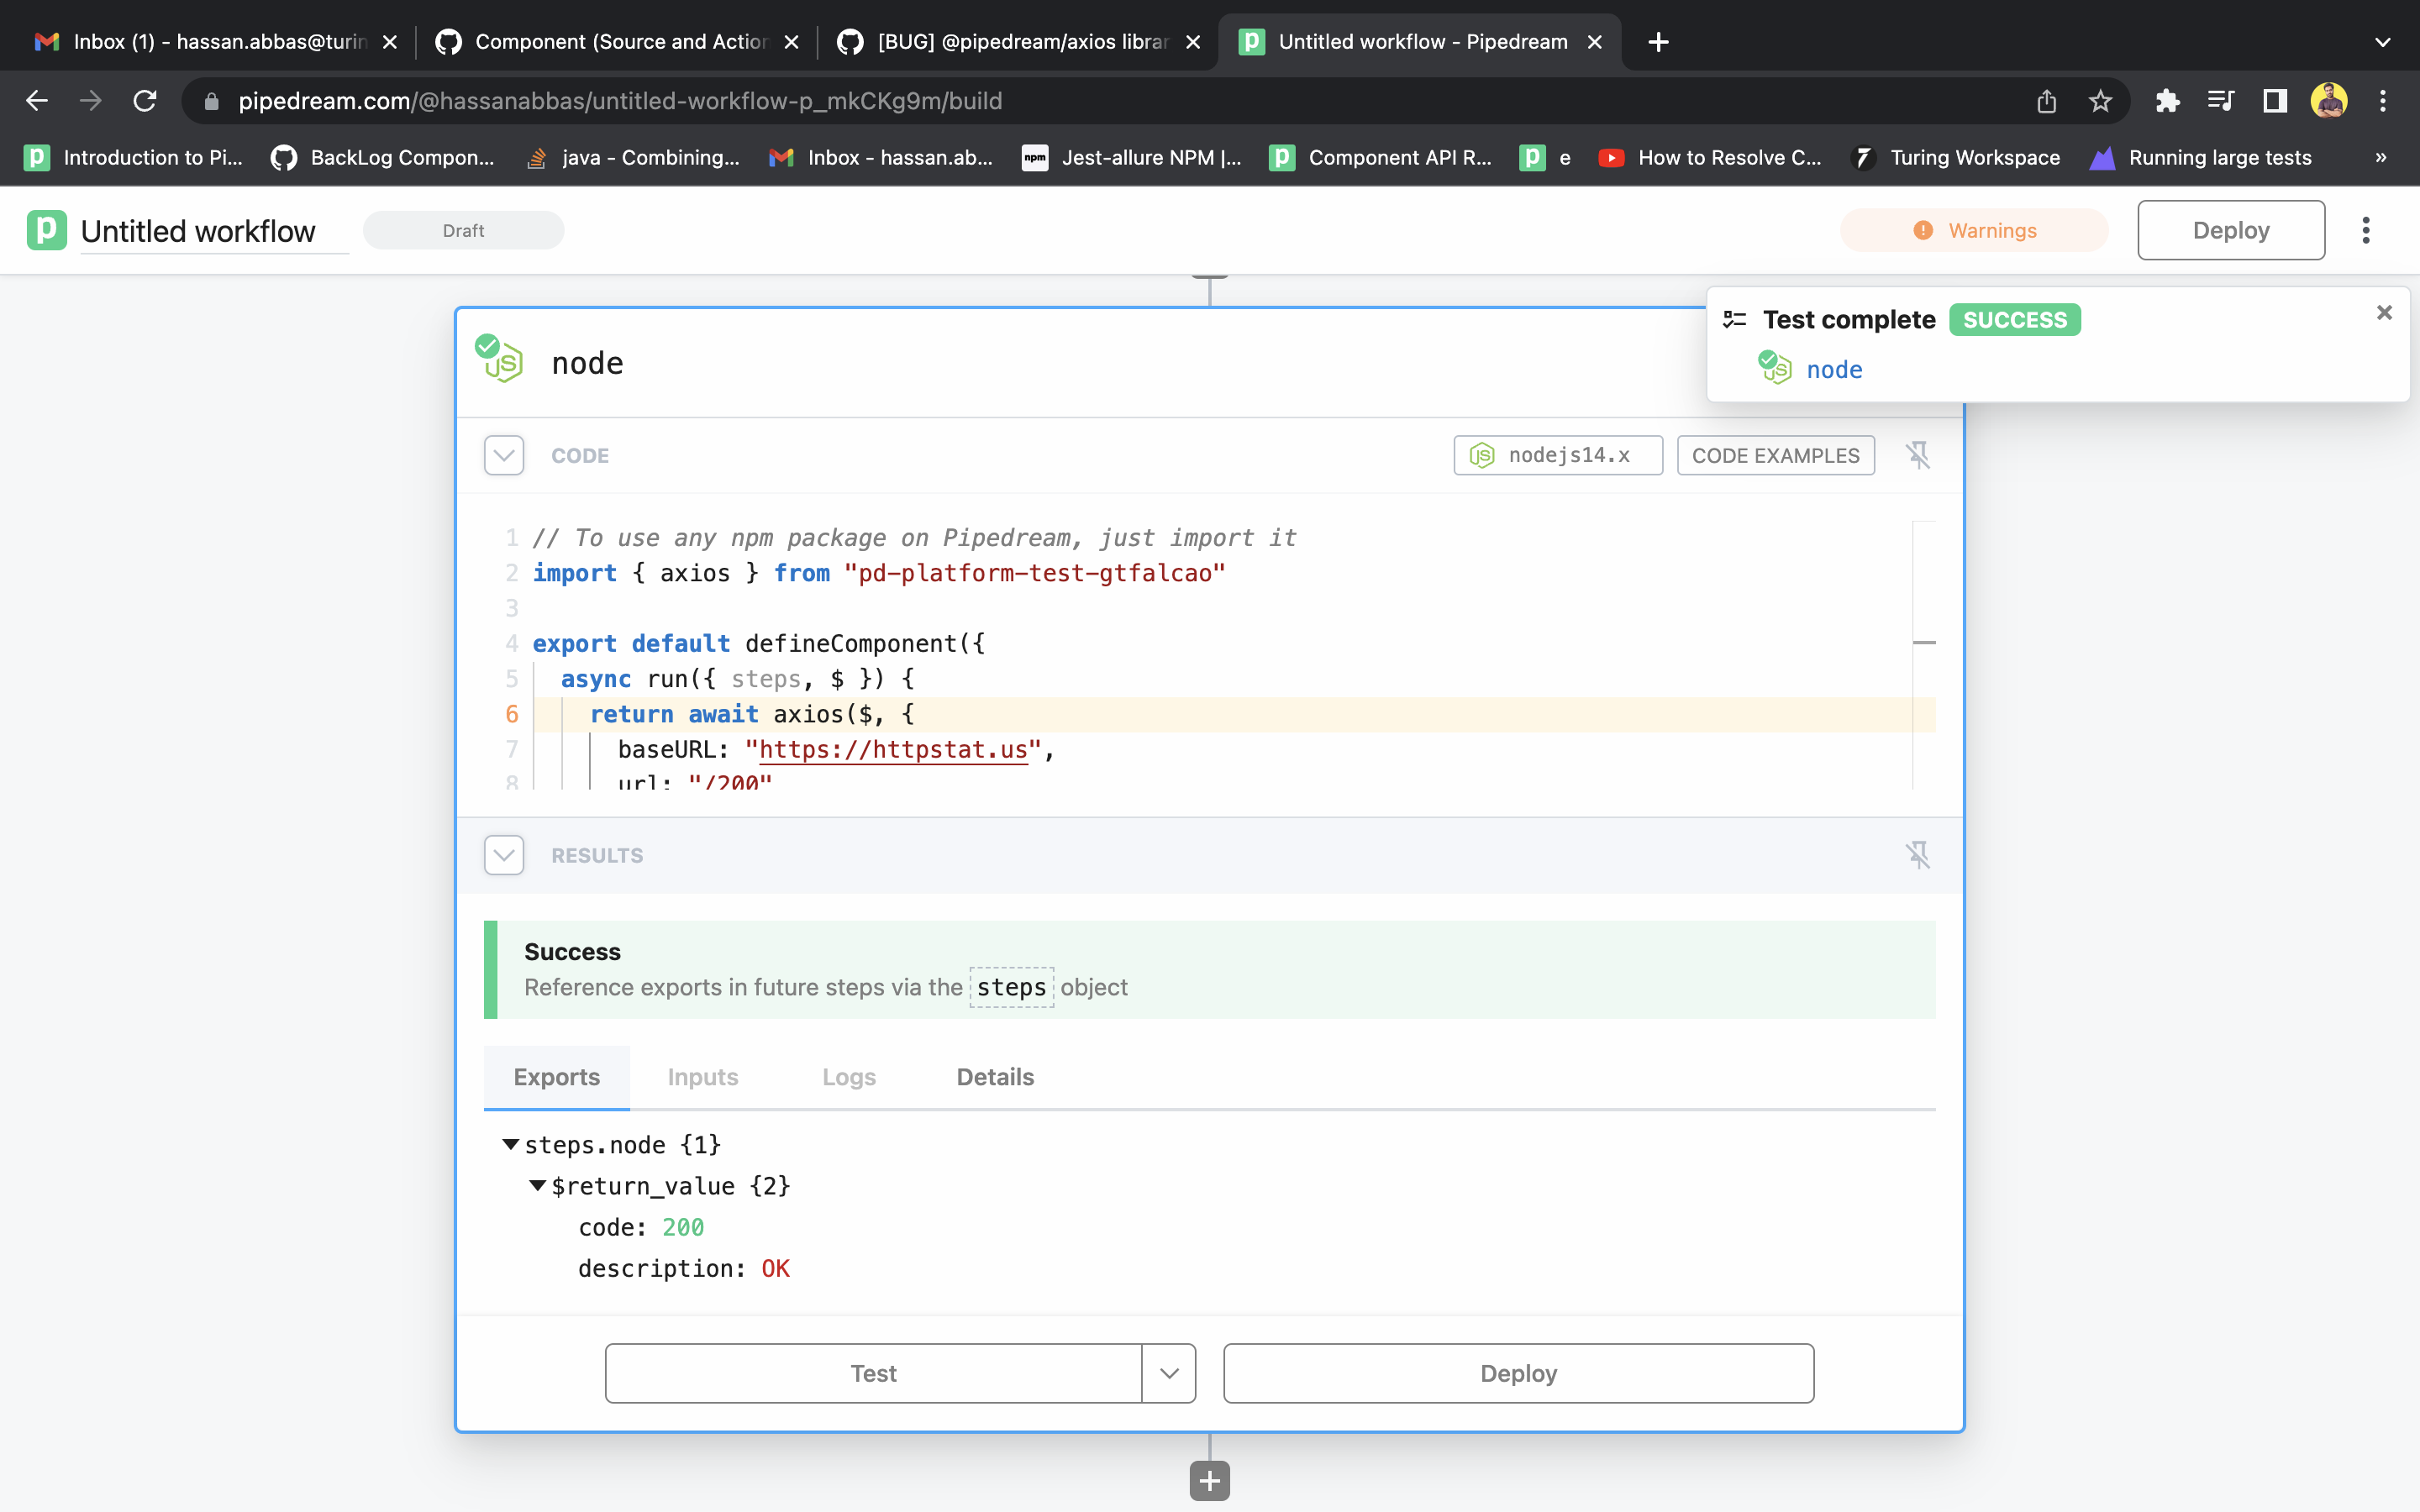
Task: Switch to the Exports tab
Action: 557,1077
